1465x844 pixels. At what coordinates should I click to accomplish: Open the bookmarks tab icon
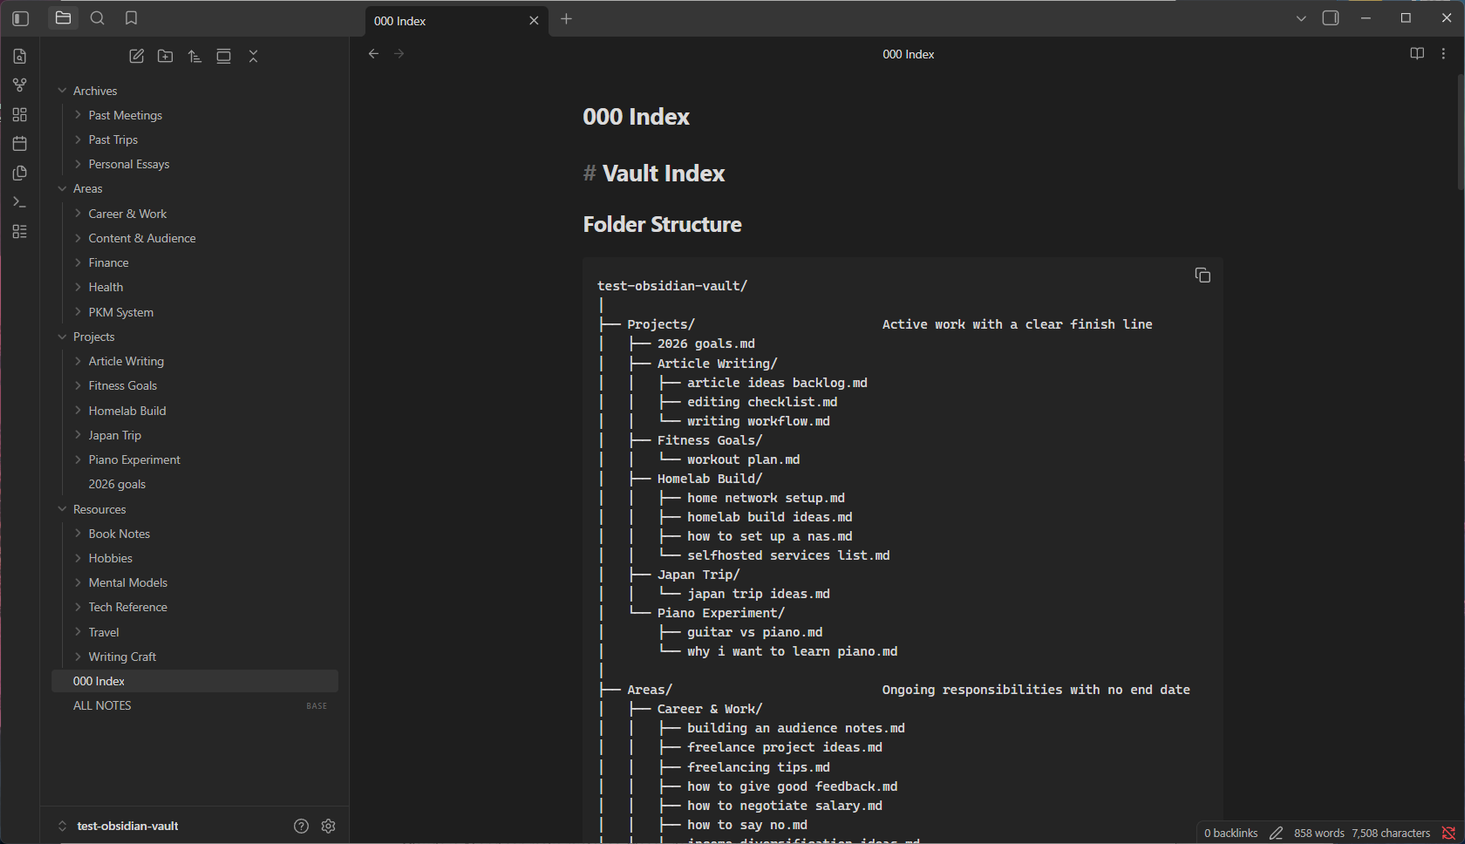(x=131, y=18)
